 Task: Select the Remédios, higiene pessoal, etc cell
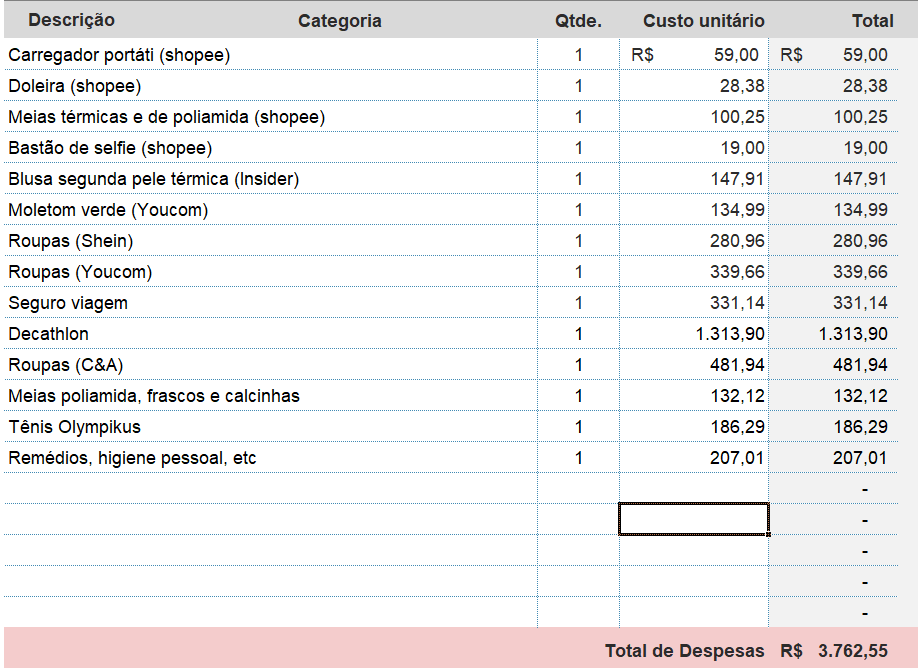click(x=133, y=458)
